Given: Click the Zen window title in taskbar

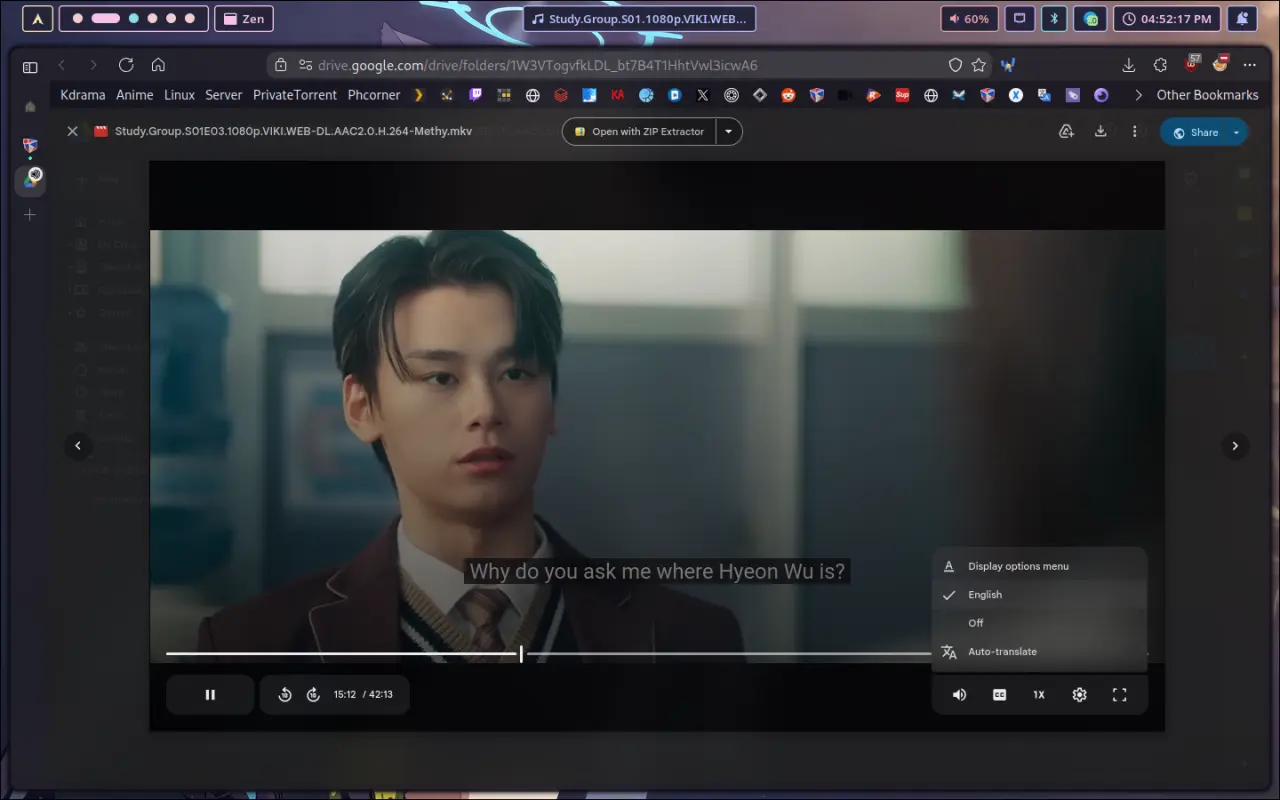Looking at the screenshot, I should click(243, 19).
